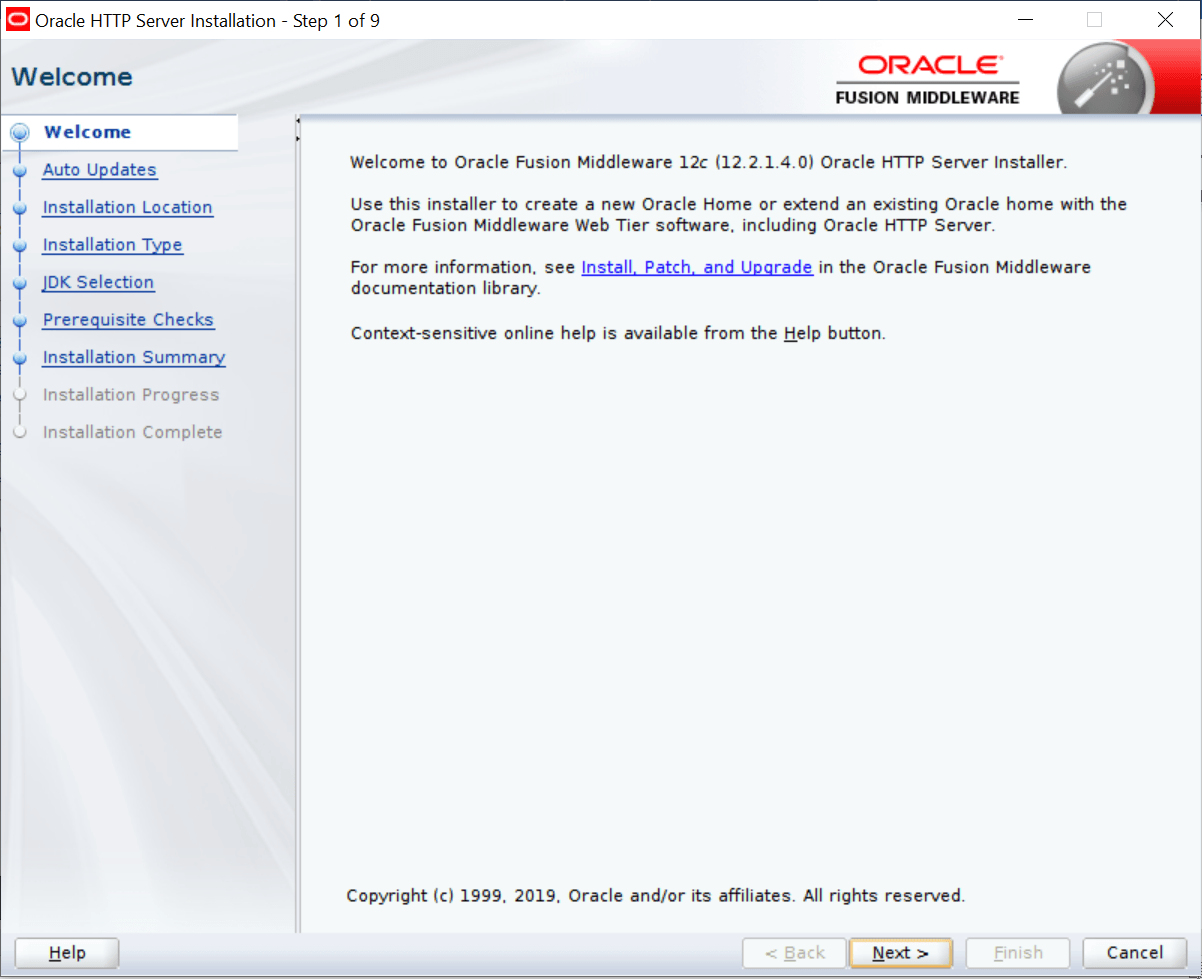Click the JDK Selection step circle indicator
The image size is (1203, 980).
(x=21, y=282)
